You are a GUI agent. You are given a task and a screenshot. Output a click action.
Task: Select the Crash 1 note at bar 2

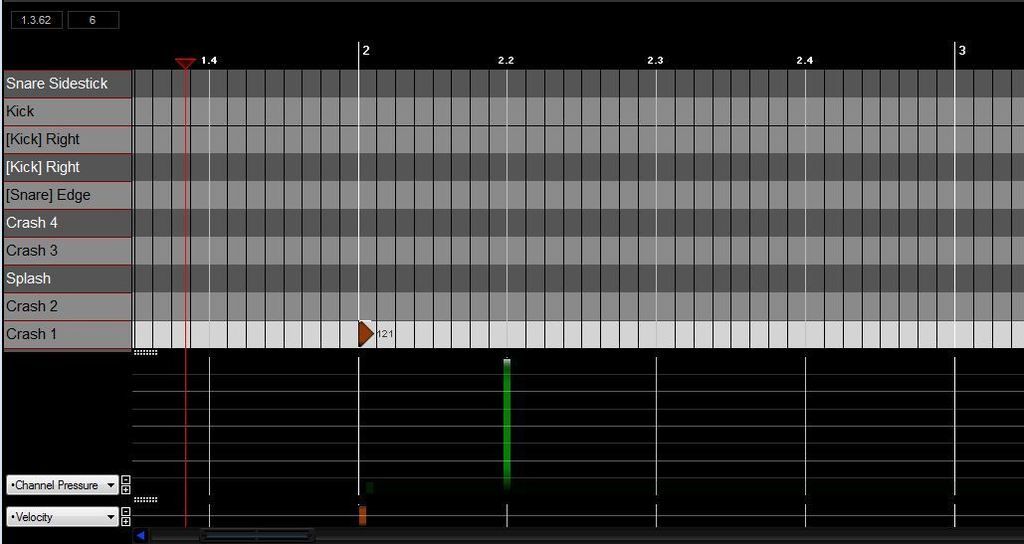[x=366, y=334]
